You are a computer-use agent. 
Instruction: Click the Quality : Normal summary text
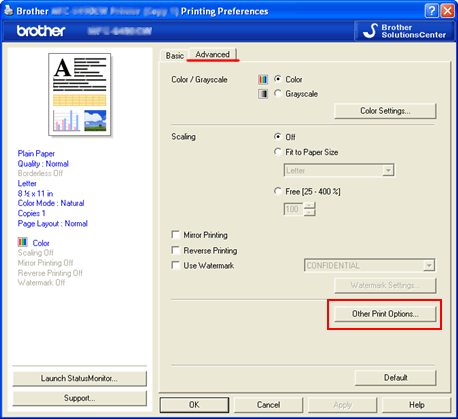(43, 164)
